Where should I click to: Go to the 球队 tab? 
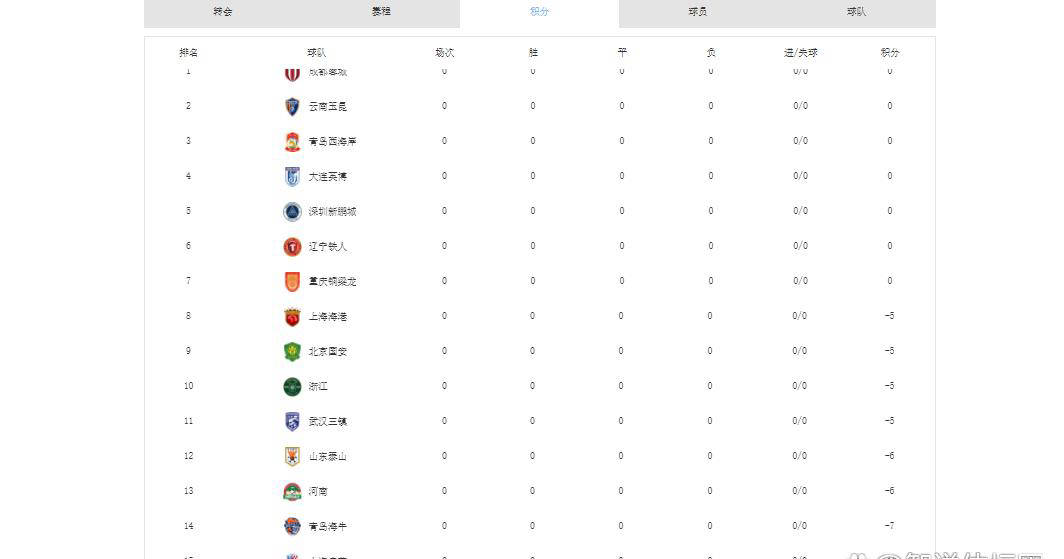(x=856, y=12)
